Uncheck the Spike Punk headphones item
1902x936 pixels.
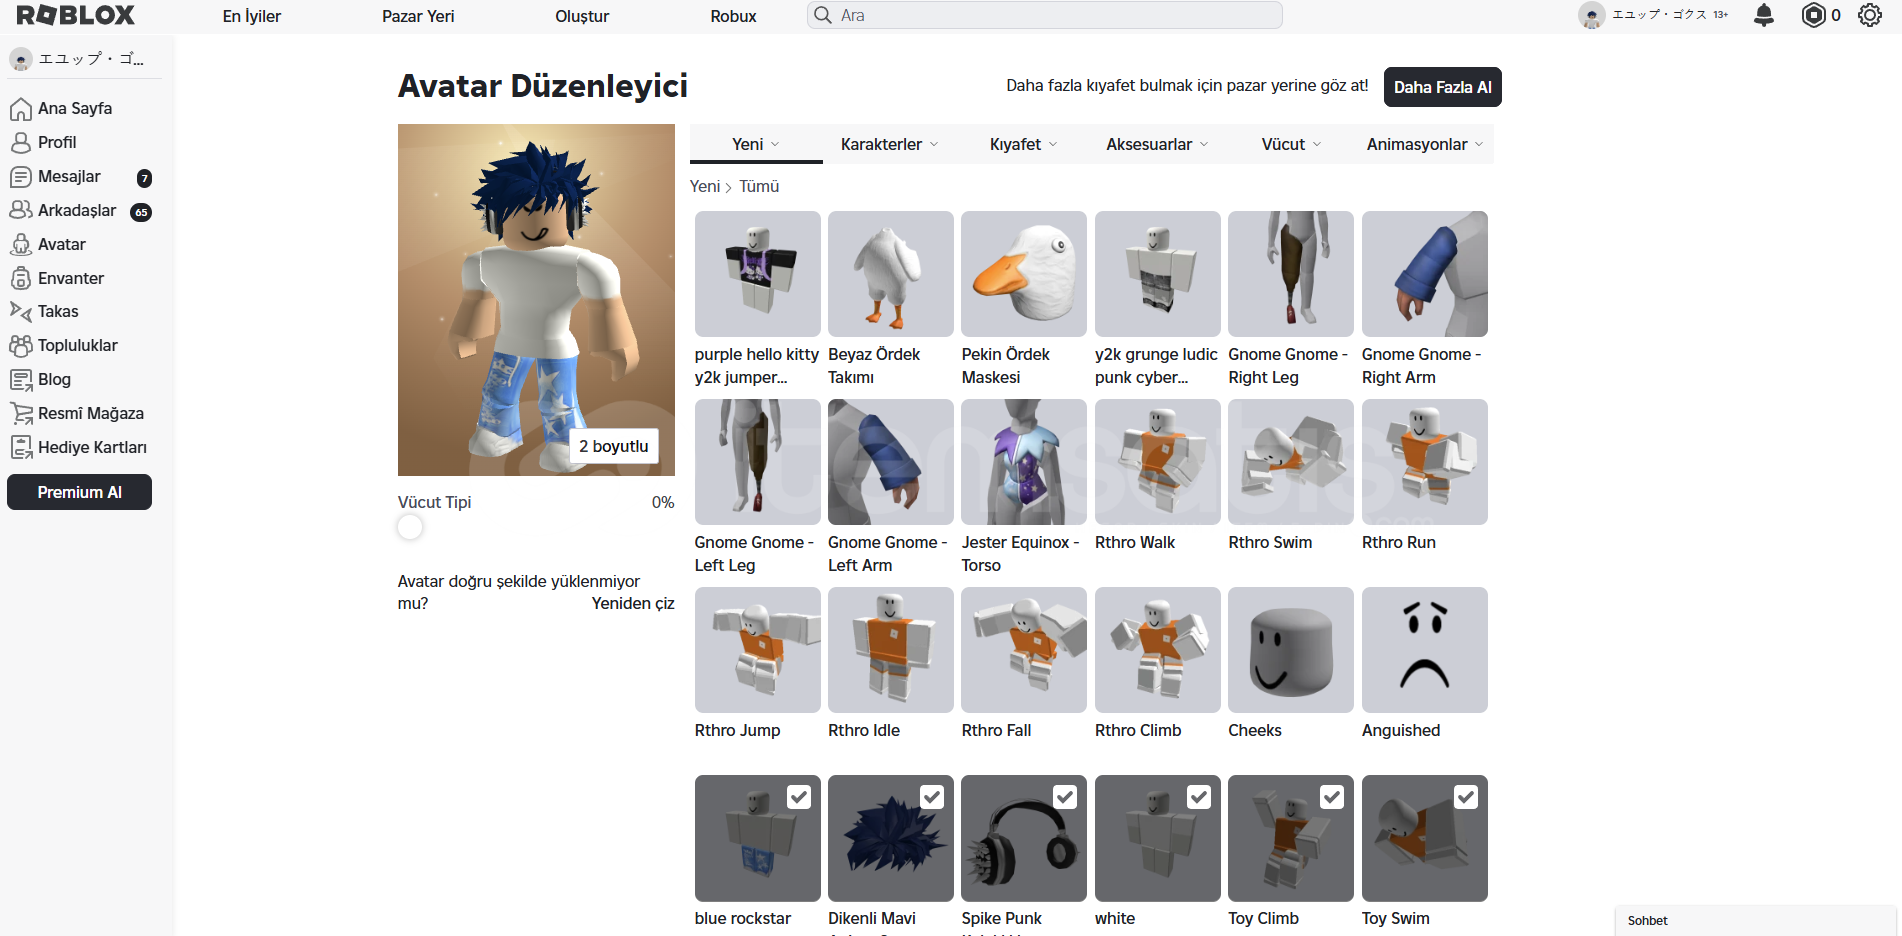[1065, 797]
